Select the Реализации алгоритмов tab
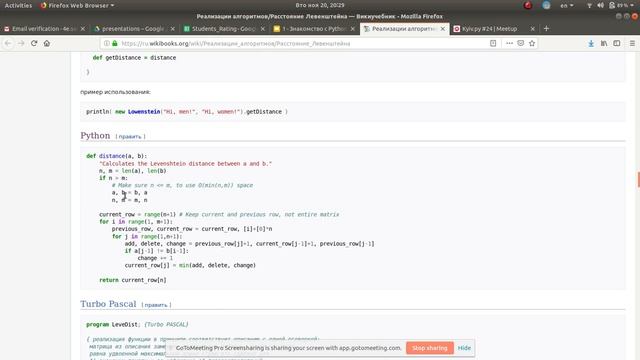640x360 pixels. [x=404, y=29]
